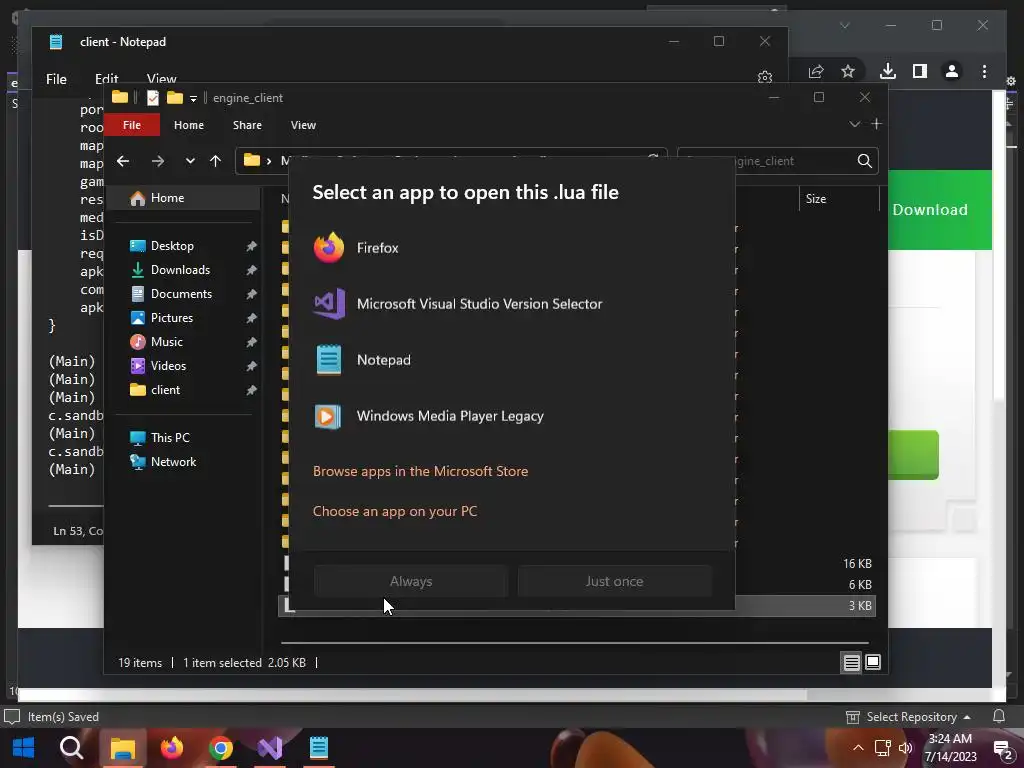
Task: Open the Action Center notifications icon
Action: [1003, 748]
